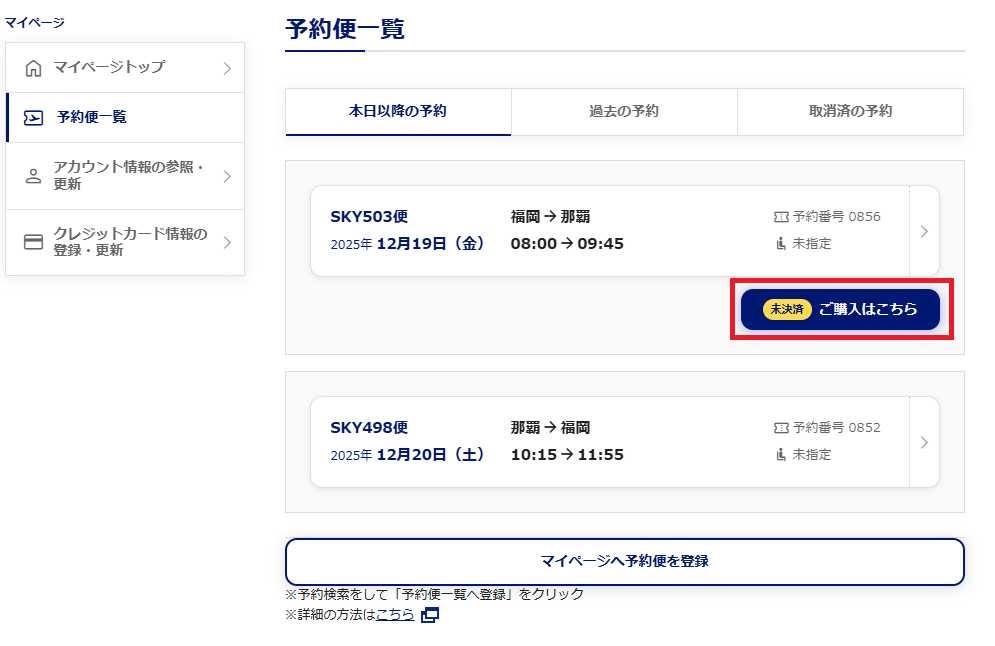This screenshot has height=646, width=995.
Task: Open SKY498 details via the right chevron
Action: pos(923,442)
